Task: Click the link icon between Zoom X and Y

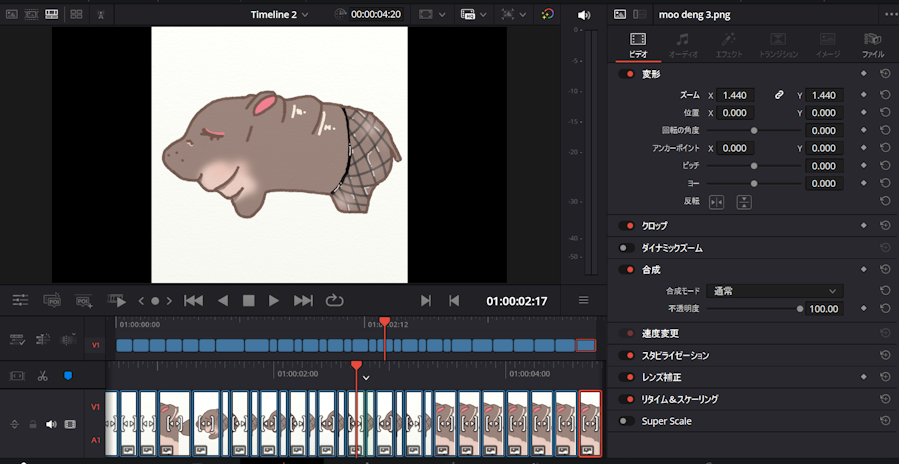Action: click(779, 95)
